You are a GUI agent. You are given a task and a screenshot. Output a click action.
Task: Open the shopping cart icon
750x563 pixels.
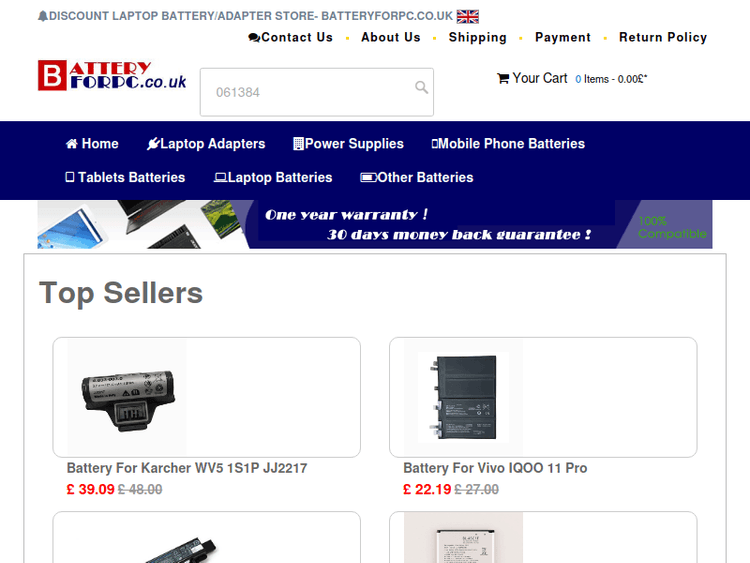pyautogui.click(x=503, y=78)
